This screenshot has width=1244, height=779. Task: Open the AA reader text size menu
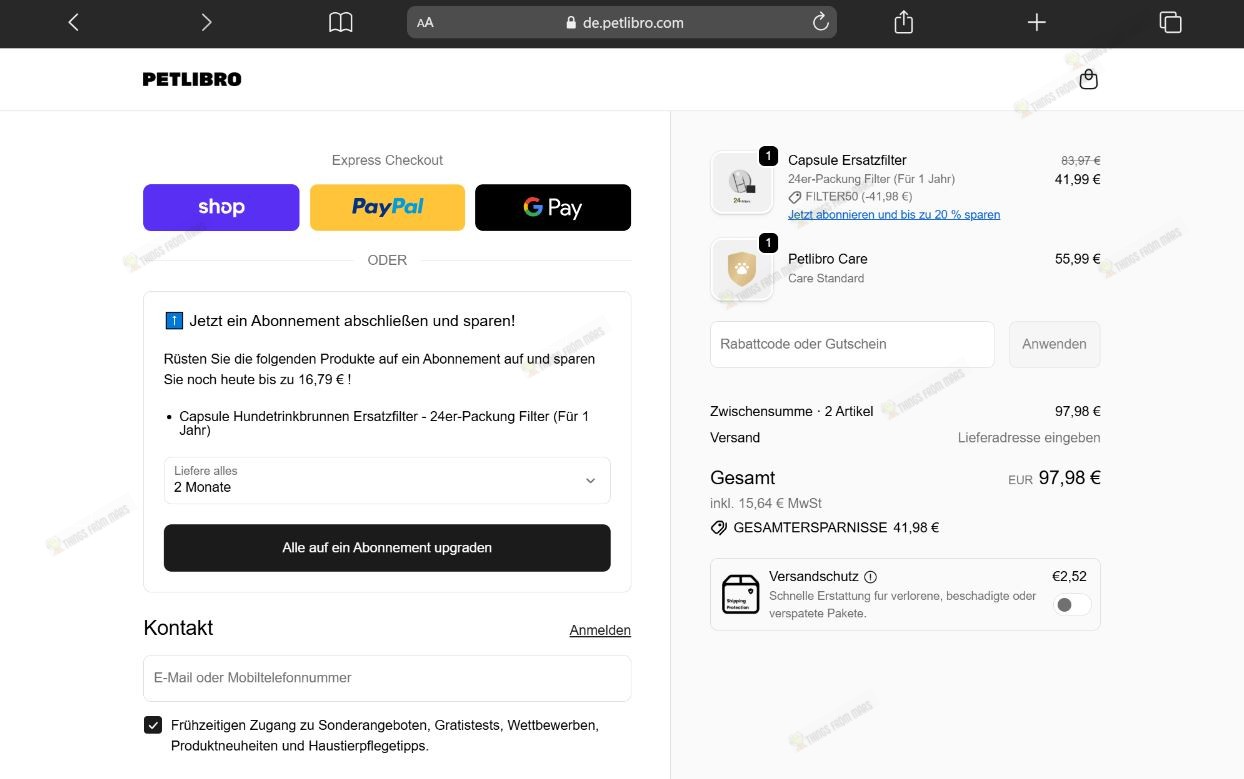[426, 22]
